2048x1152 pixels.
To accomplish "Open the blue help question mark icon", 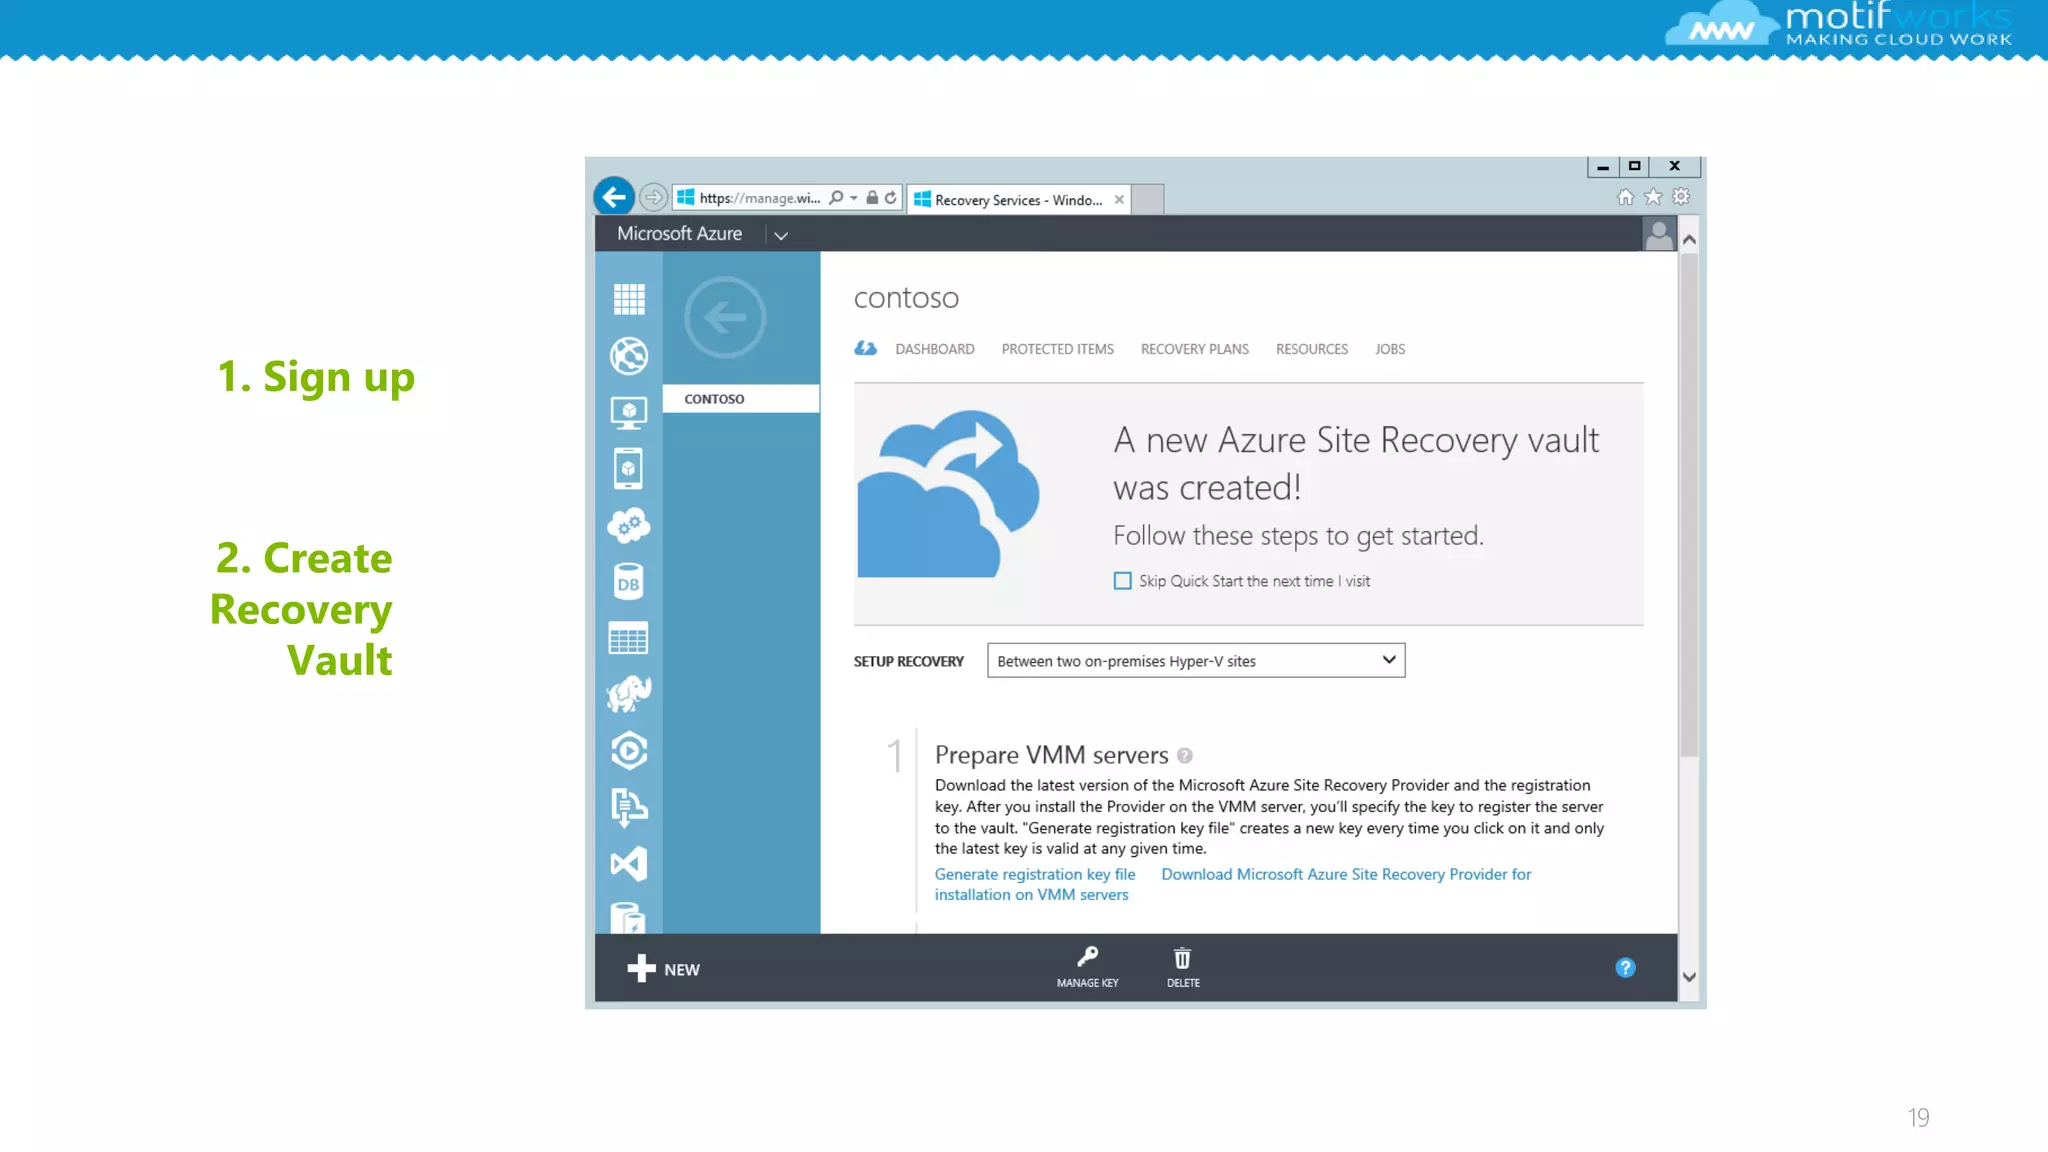I will tap(1625, 967).
